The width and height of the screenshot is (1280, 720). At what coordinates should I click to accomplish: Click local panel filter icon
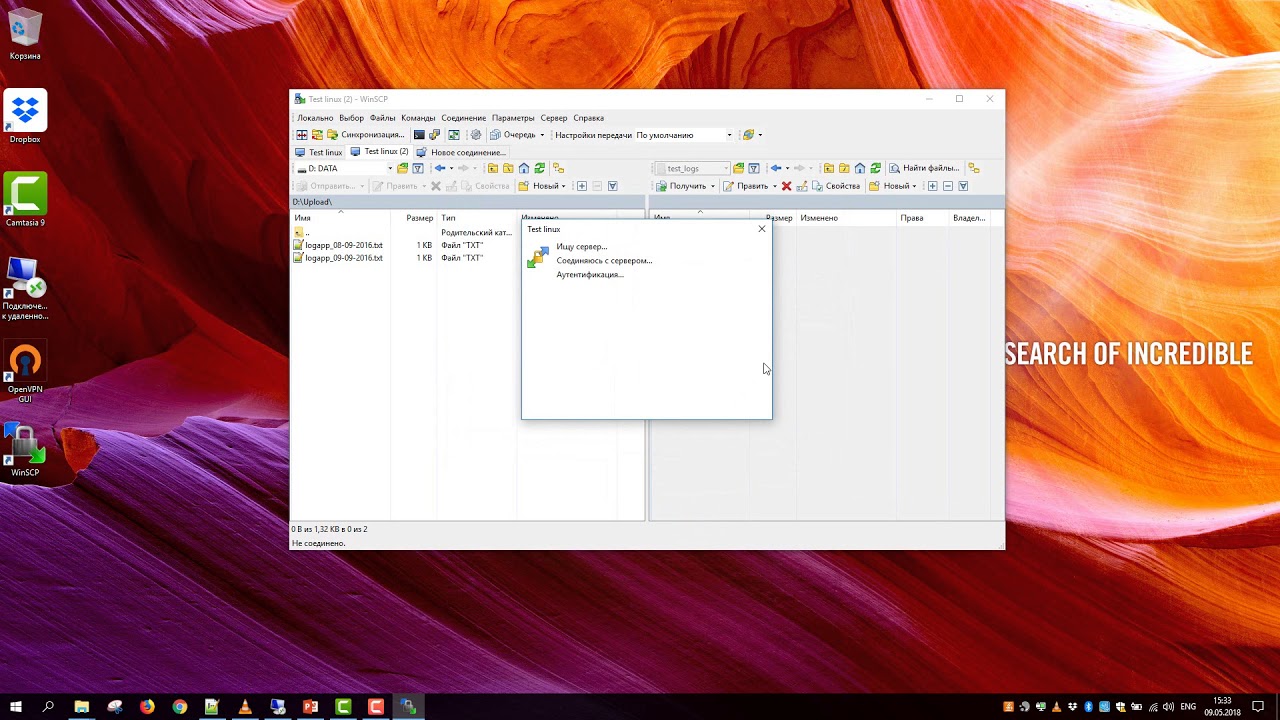coord(418,168)
